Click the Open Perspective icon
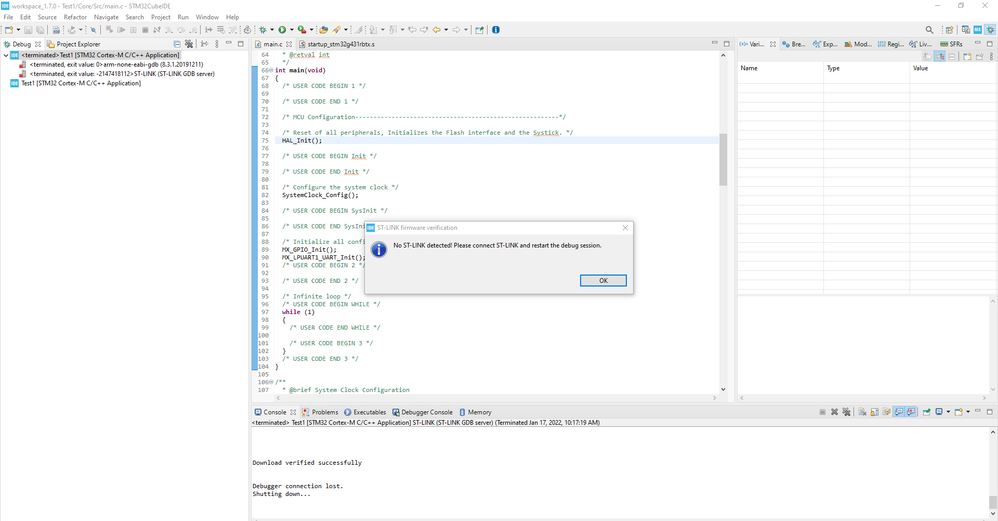998x521 pixels. point(949,30)
